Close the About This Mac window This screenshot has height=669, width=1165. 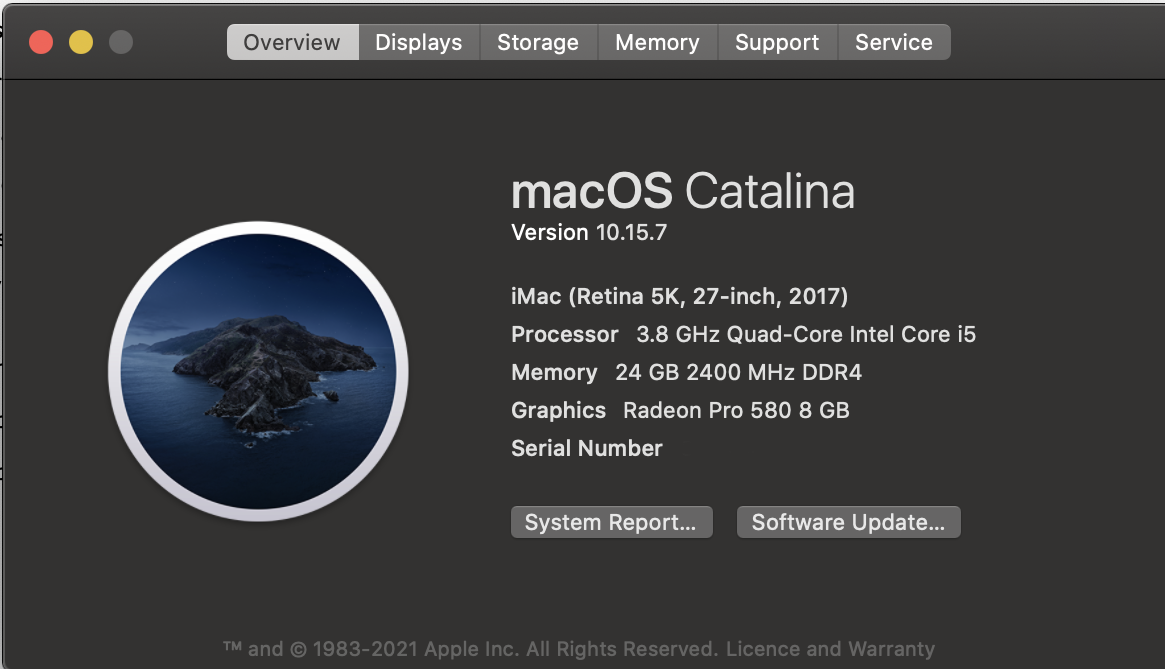coord(41,42)
